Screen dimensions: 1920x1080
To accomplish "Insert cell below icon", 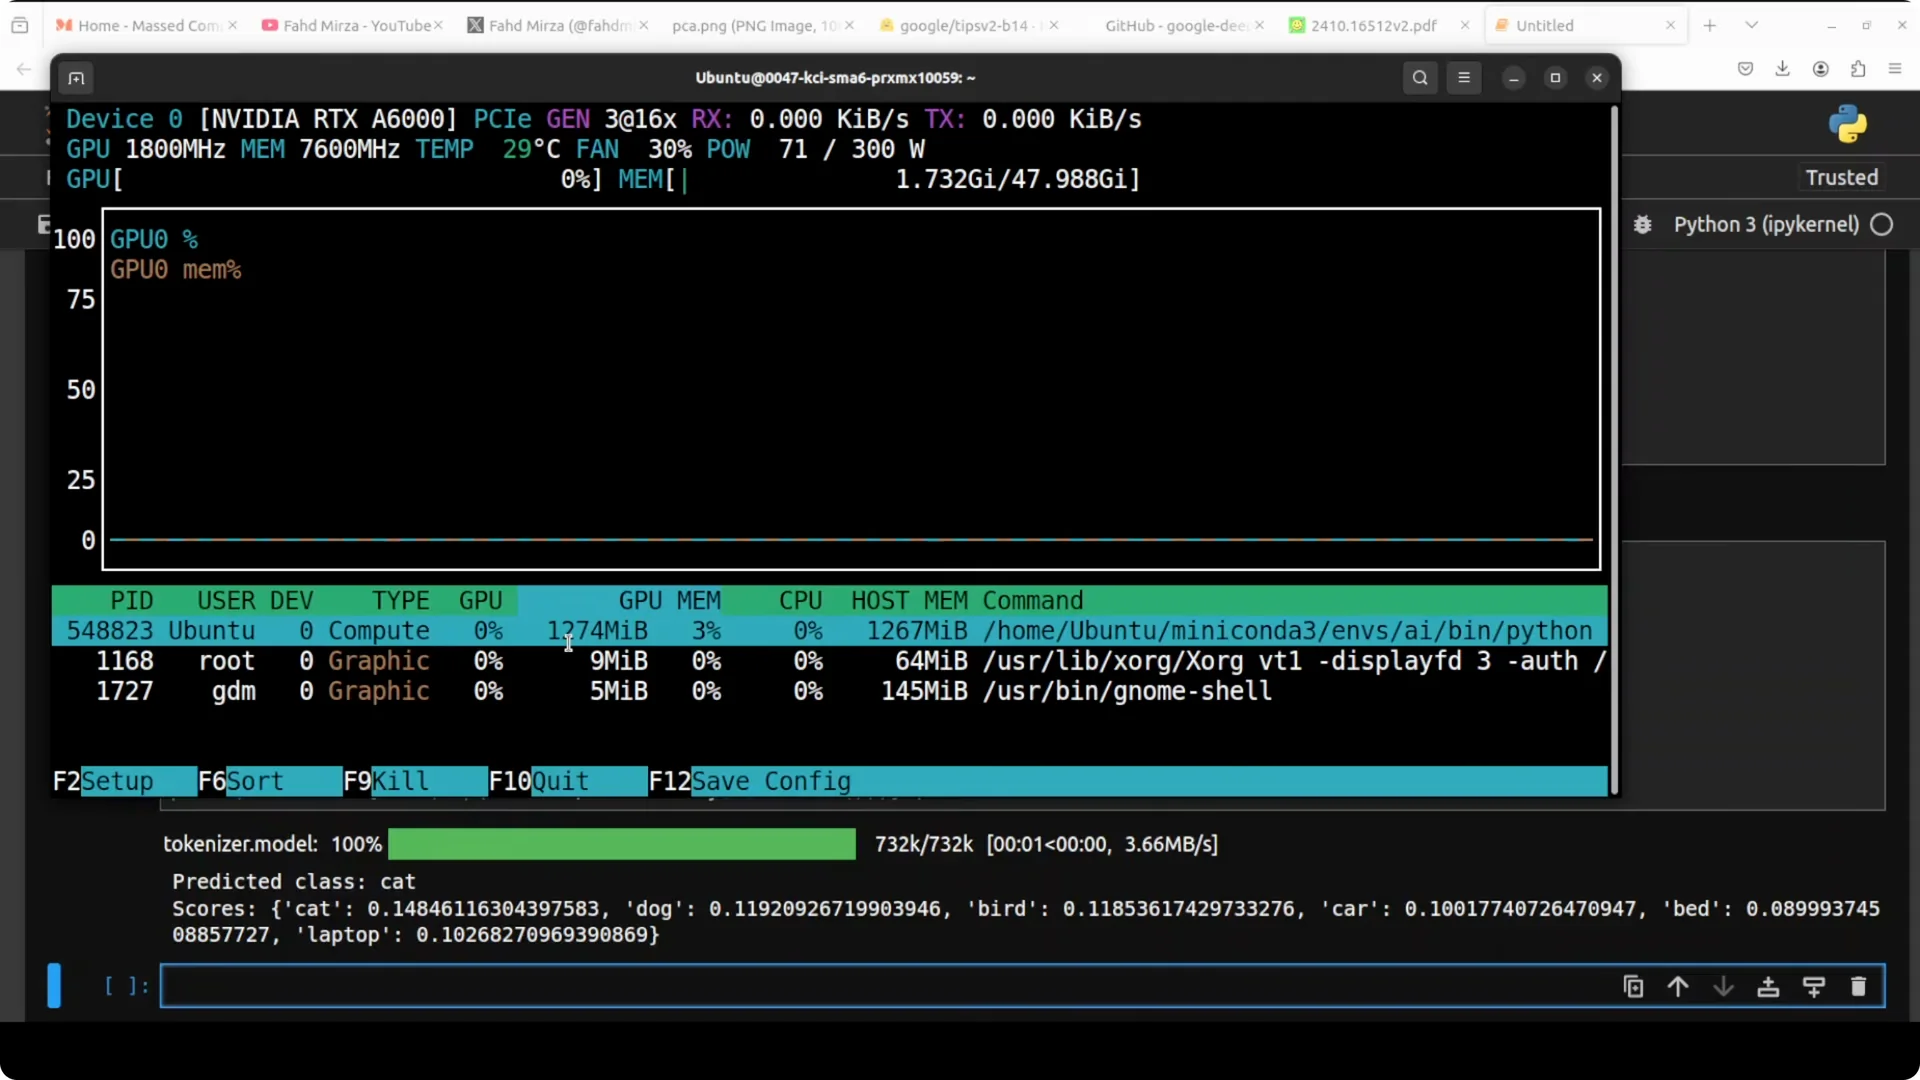I will (x=1813, y=986).
